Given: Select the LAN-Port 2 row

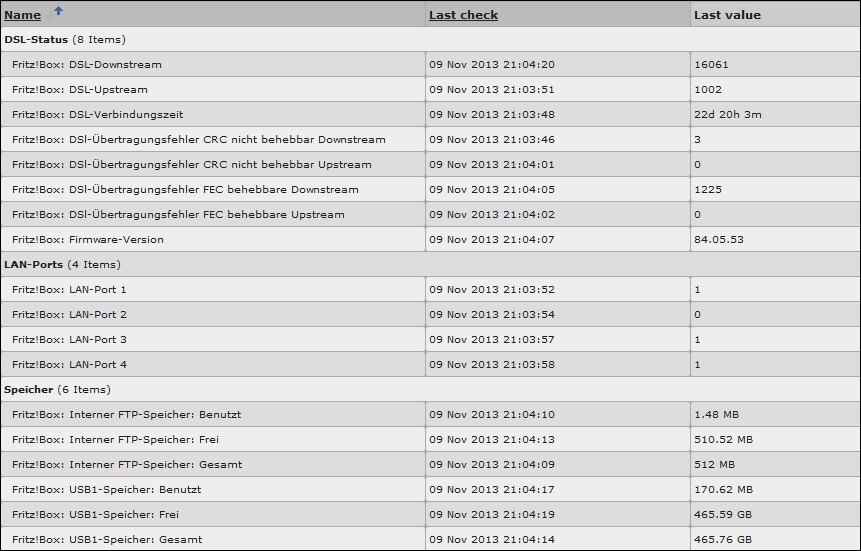Looking at the screenshot, I should [x=70, y=314].
